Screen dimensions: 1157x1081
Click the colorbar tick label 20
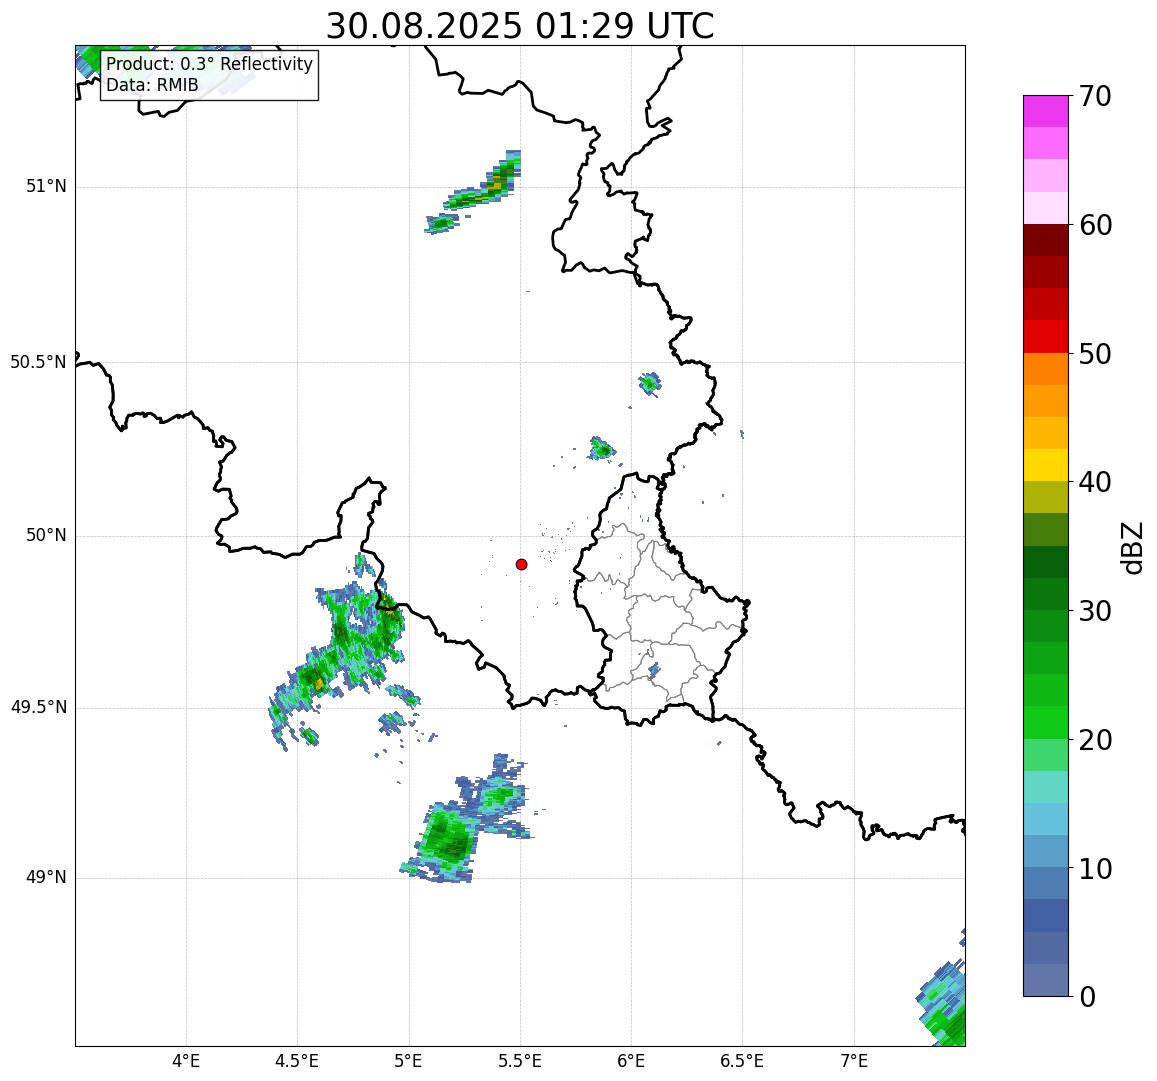tap(1094, 740)
